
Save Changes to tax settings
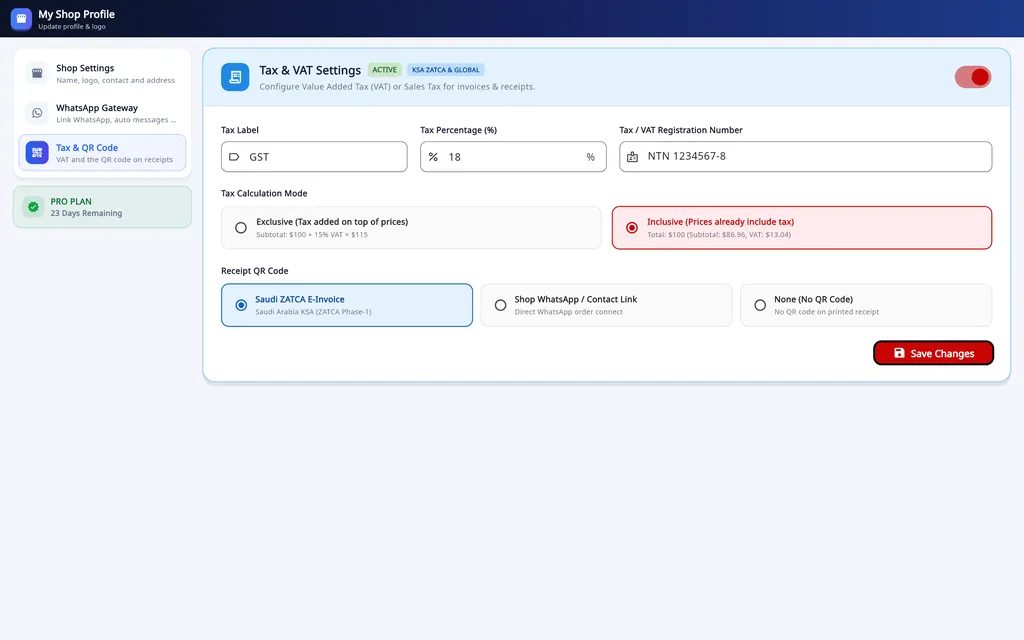coord(933,353)
